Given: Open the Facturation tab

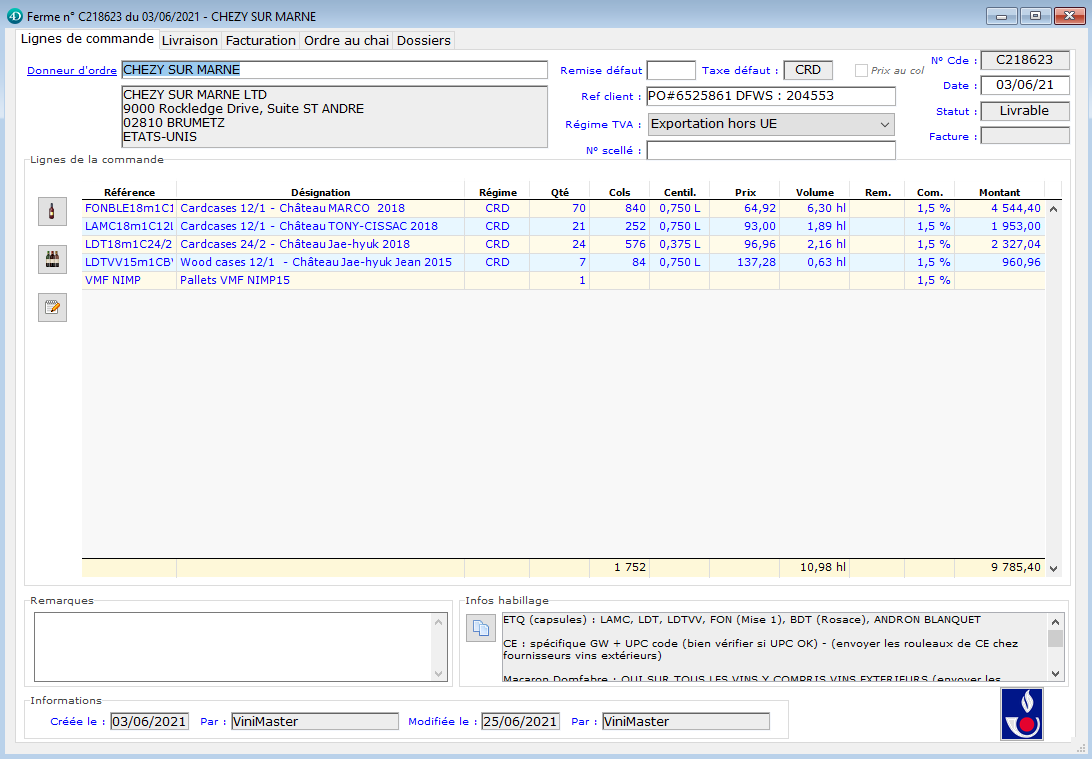Looking at the screenshot, I should pyautogui.click(x=261, y=40).
